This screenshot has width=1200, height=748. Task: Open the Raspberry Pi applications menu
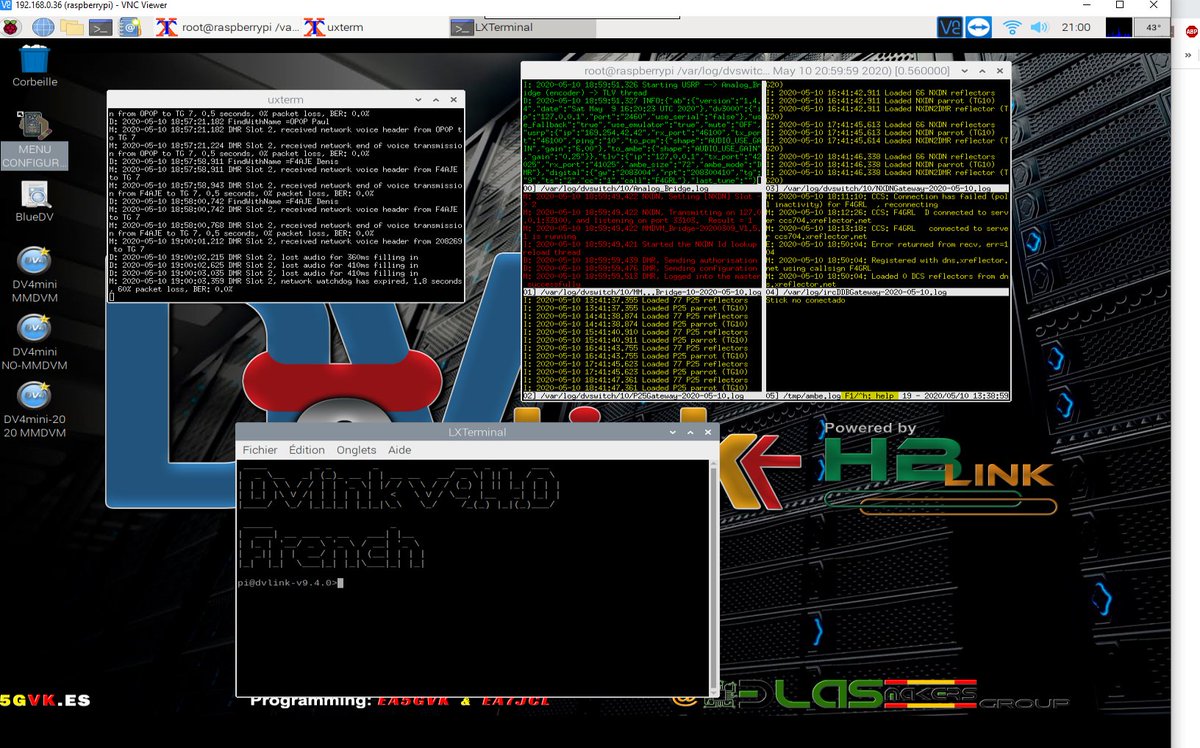pos(13,27)
